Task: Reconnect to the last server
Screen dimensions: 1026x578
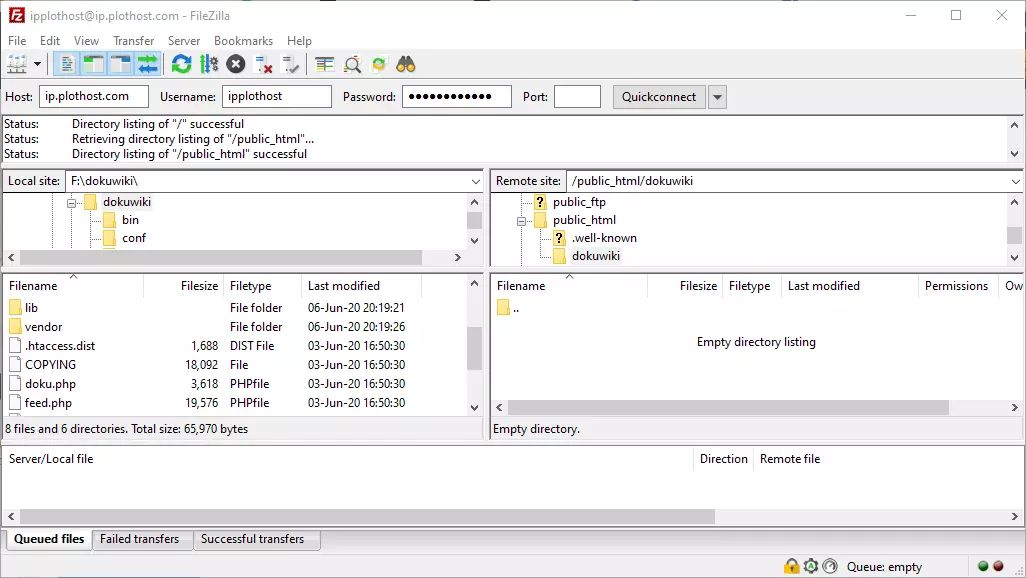Action: (x=290, y=64)
